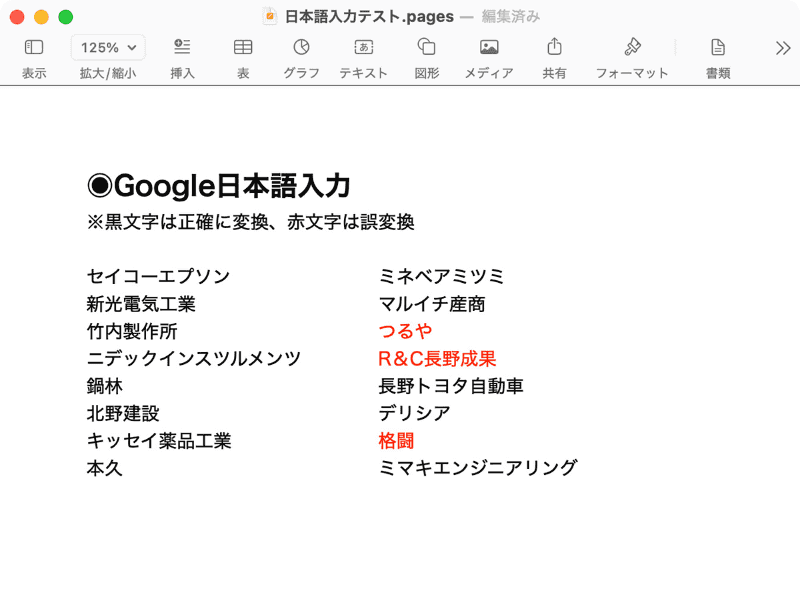
Task: Click the heading ◉Google日本語入力
Action: [219, 186]
